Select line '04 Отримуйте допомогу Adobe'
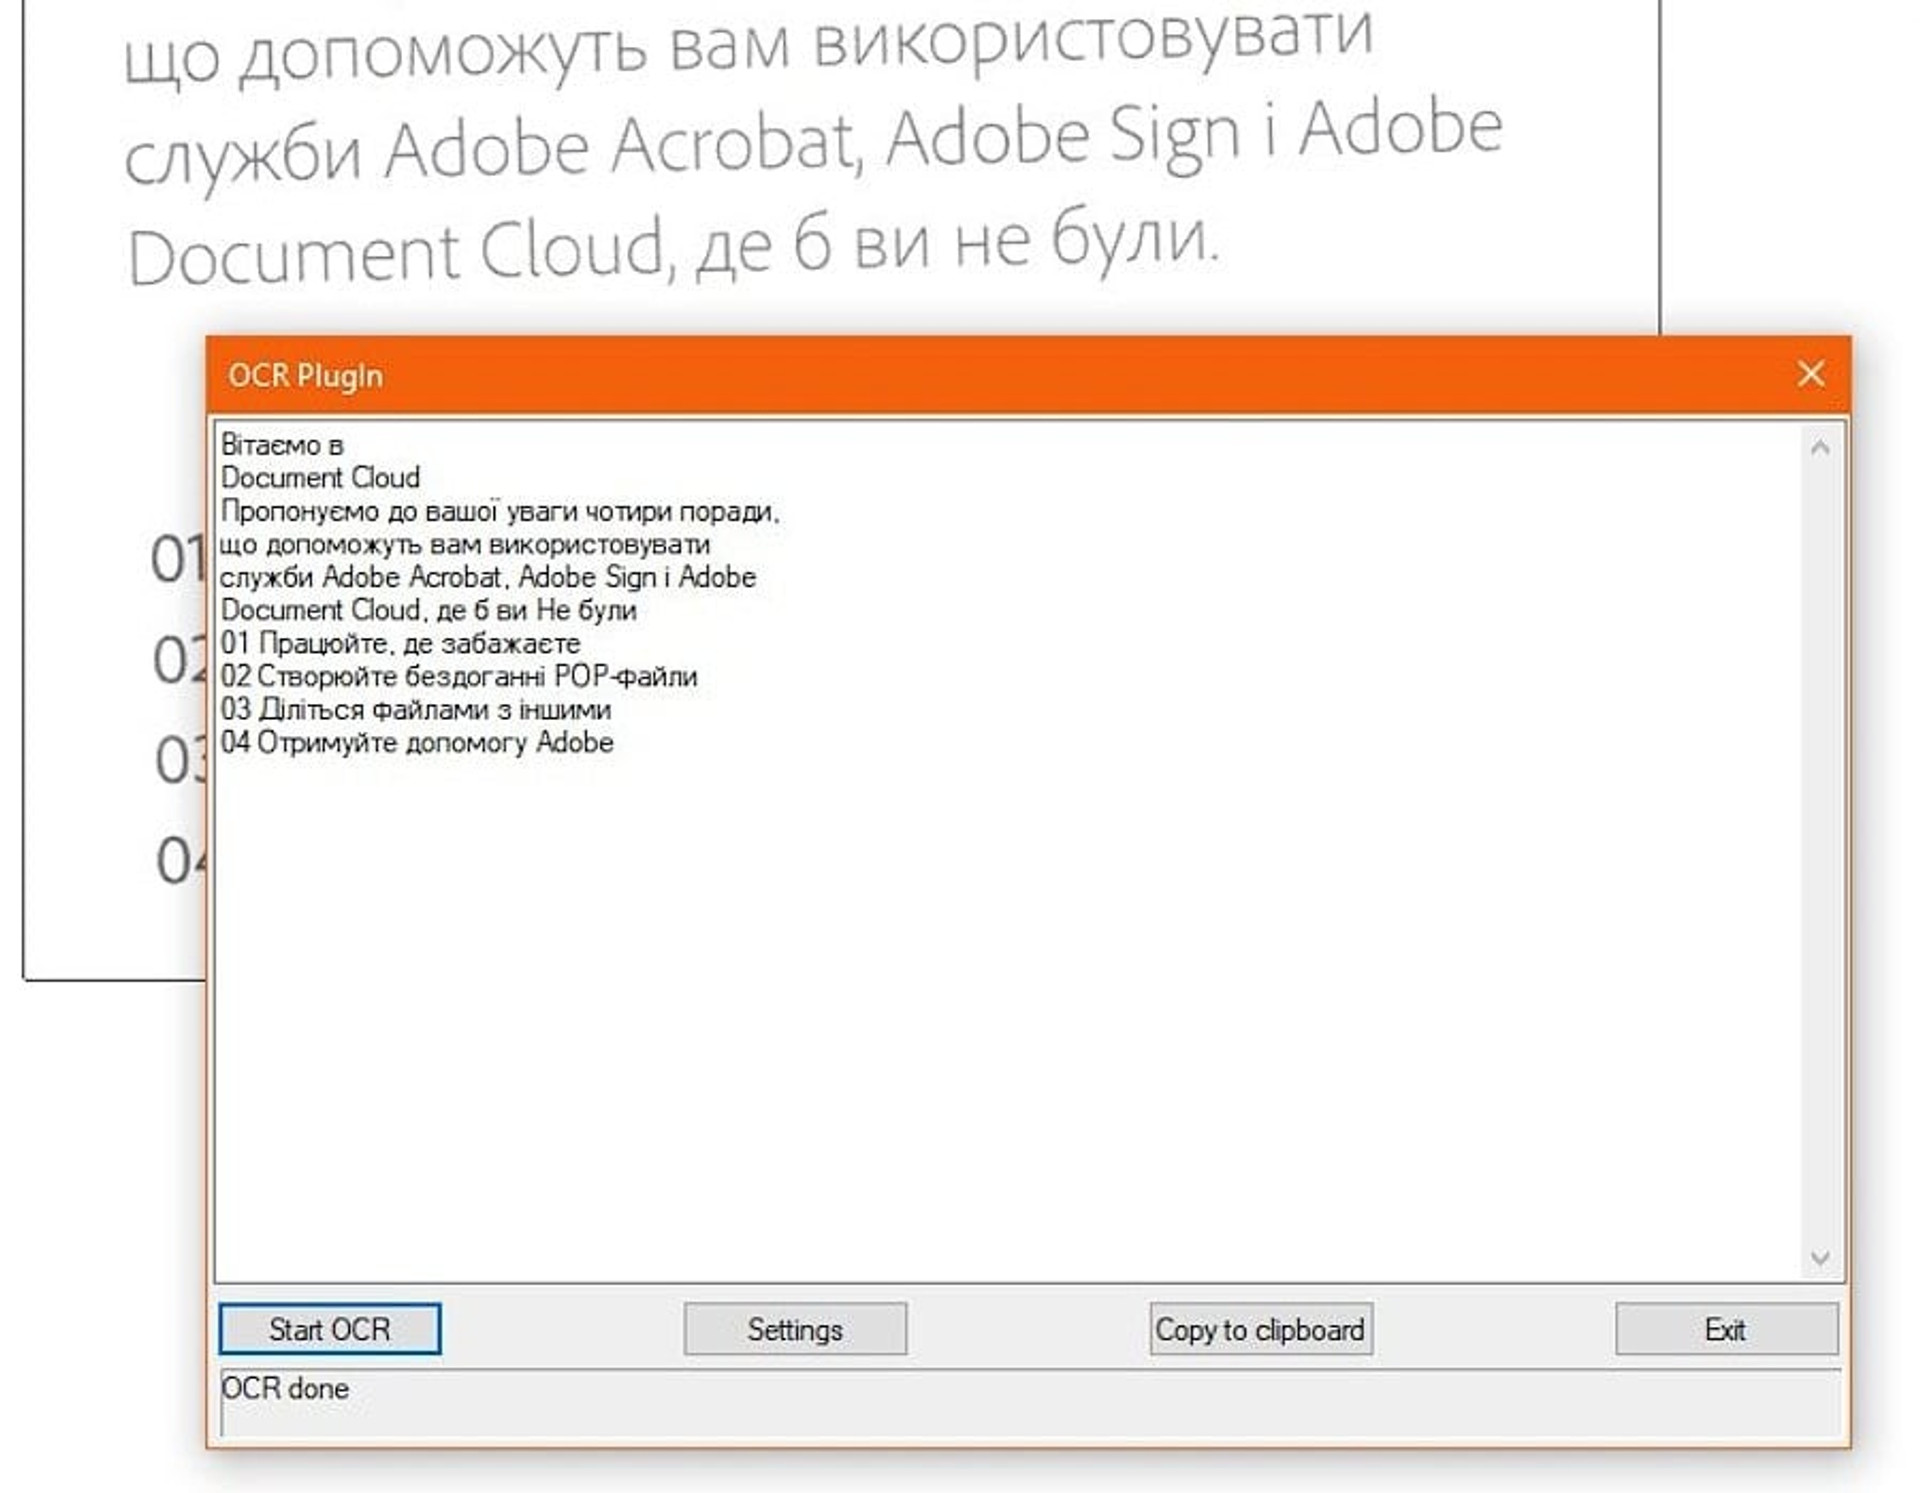This screenshot has width=1920, height=1493. (x=417, y=742)
